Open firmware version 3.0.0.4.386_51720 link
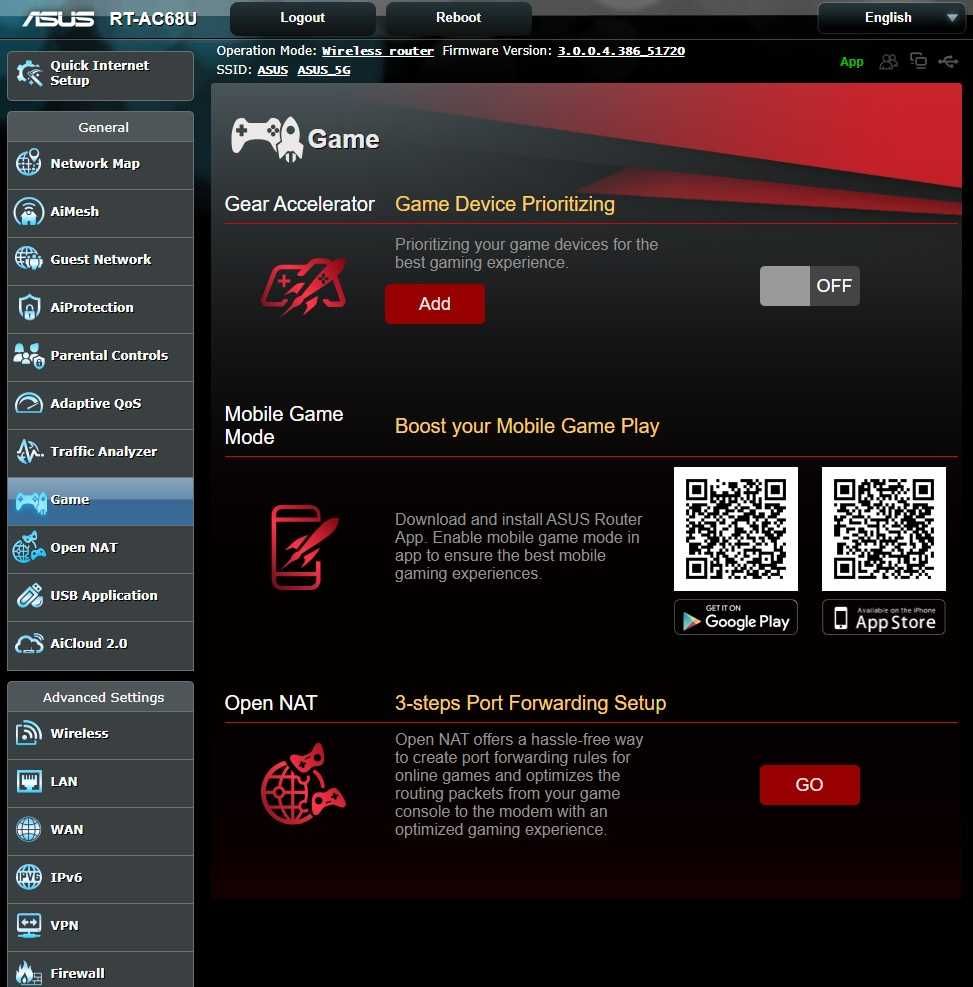The height and width of the screenshot is (987, 973). 621,51
